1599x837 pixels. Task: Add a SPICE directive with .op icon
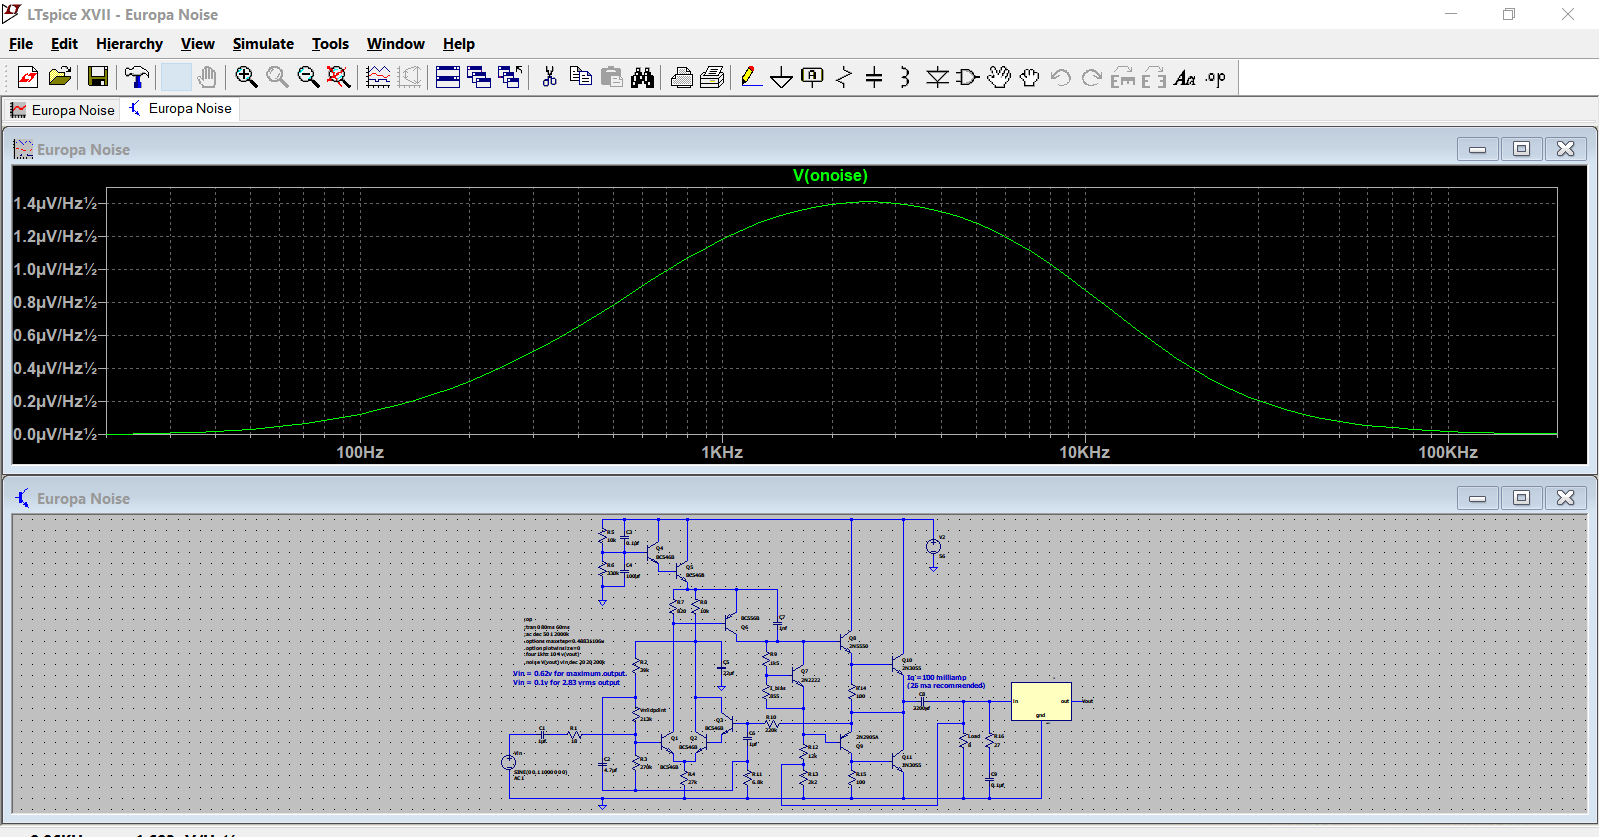1216,77
